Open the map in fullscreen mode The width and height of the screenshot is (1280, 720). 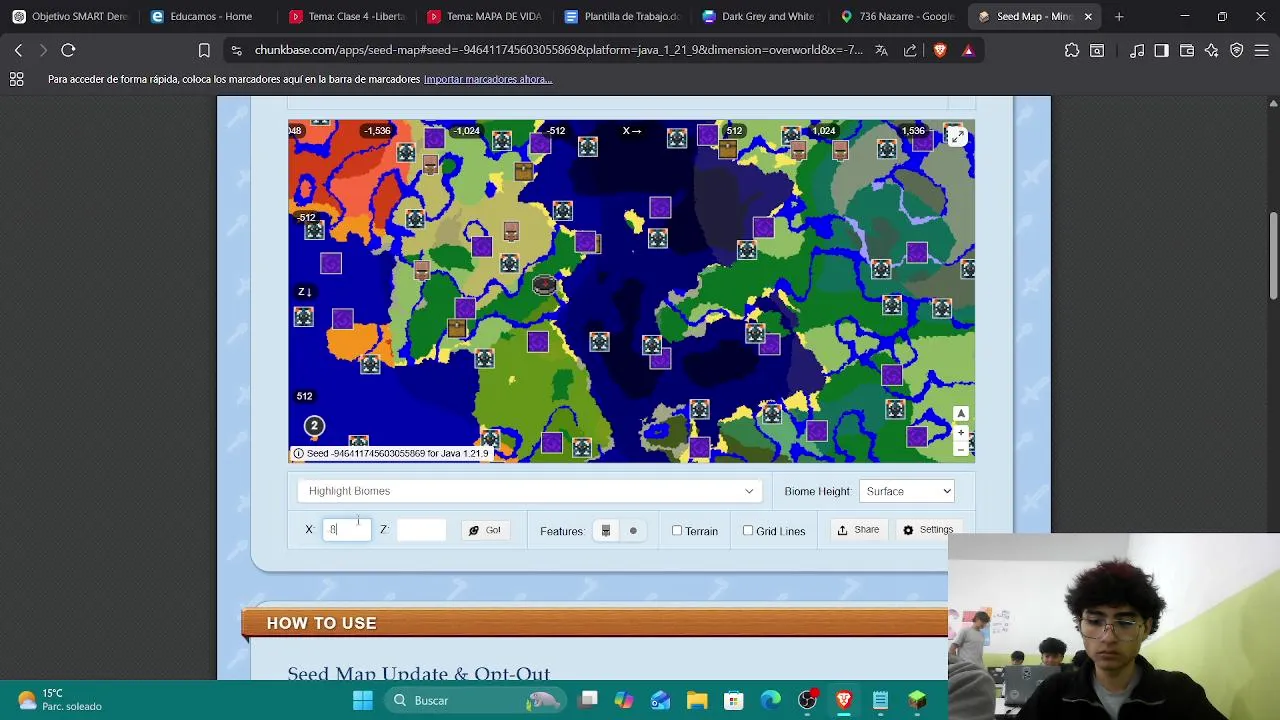[x=957, y=137]
